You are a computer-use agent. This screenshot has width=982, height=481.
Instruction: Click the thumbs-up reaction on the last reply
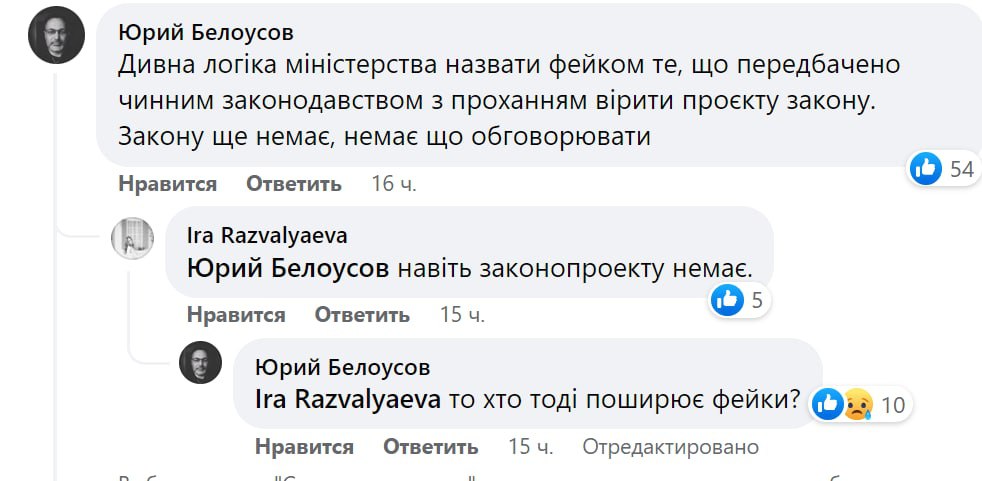click(828, 404)
